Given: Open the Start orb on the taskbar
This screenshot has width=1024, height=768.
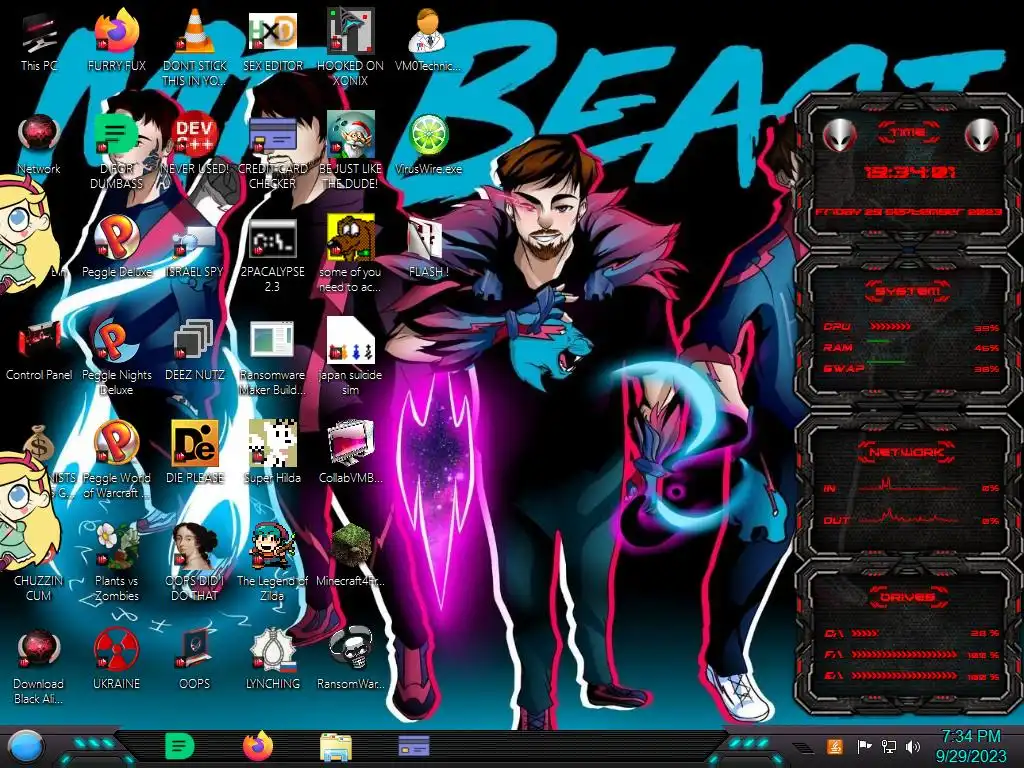Looking at the screenshot, I should click(x=27, y=747).
